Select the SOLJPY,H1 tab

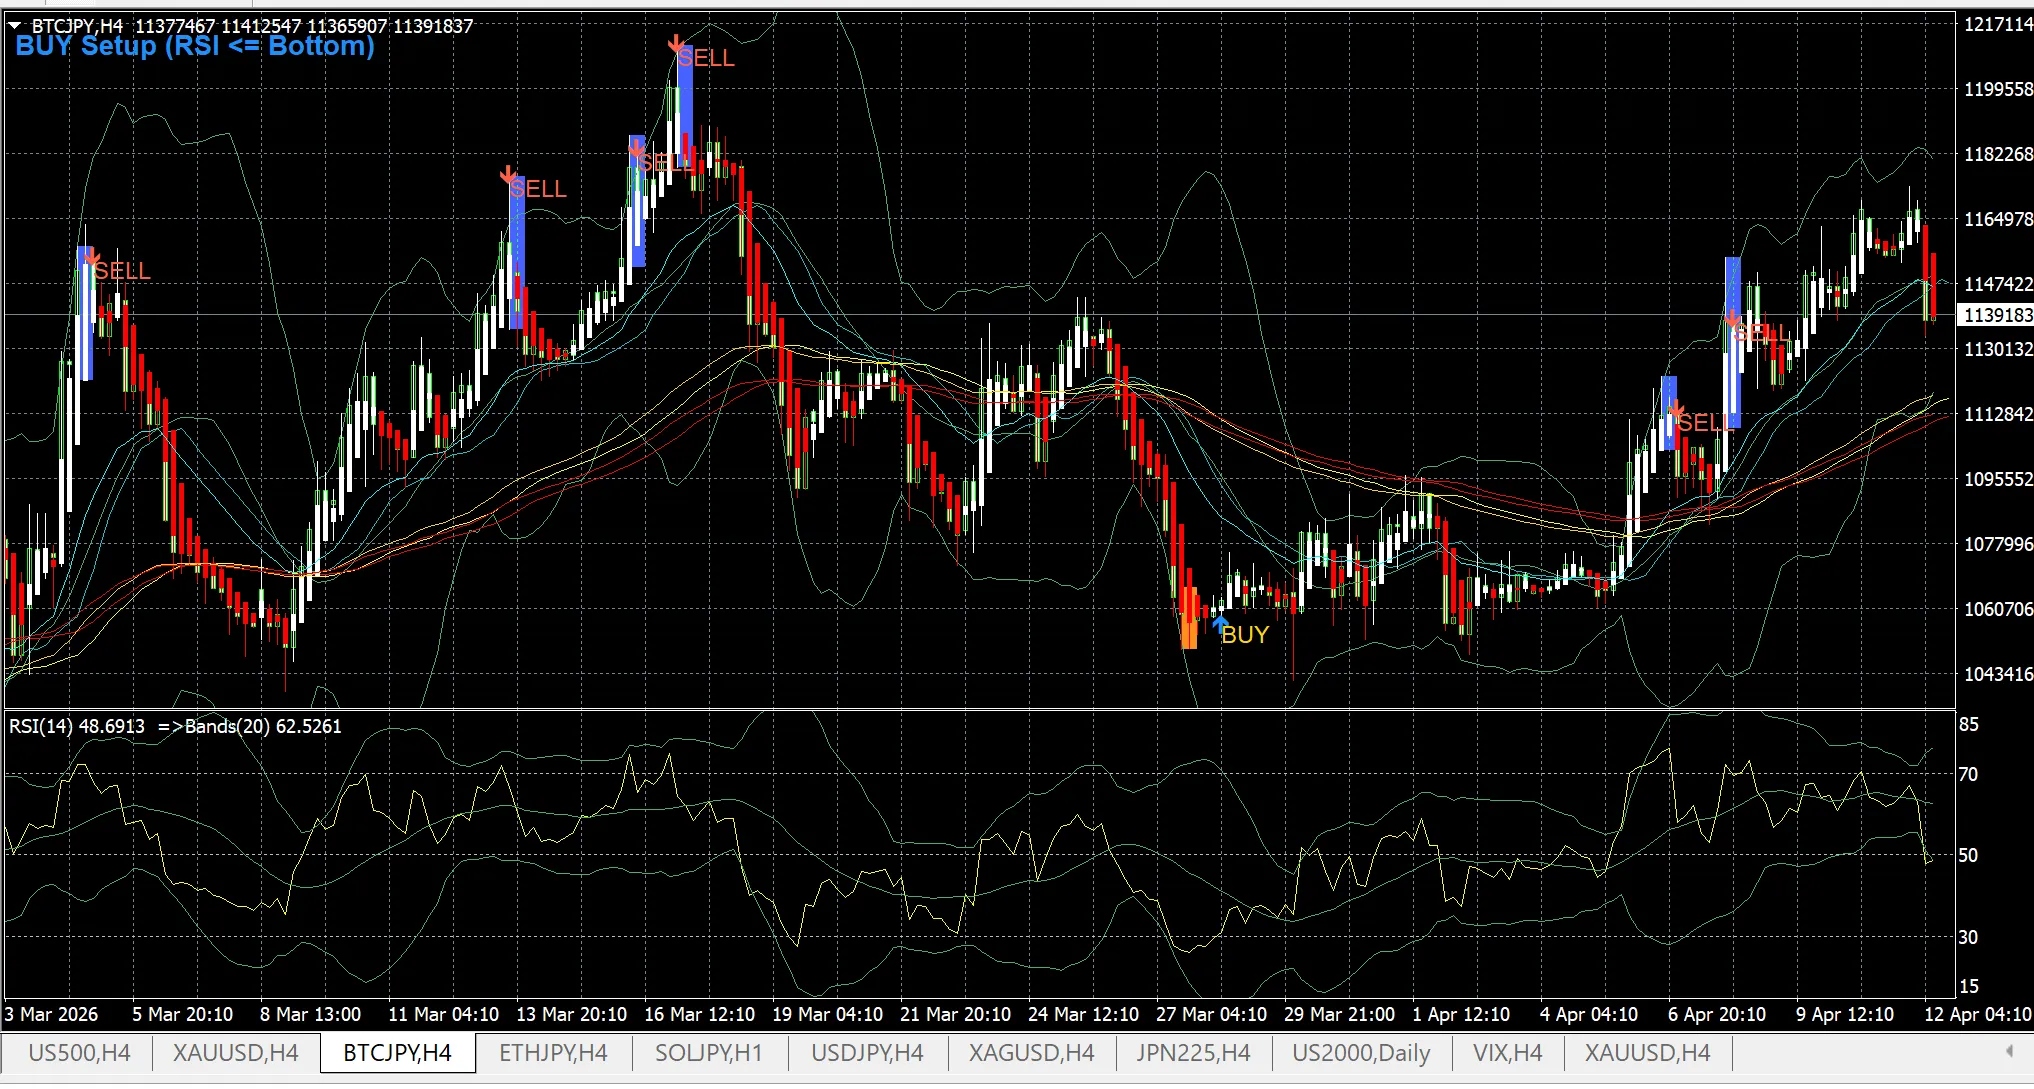pos(708,1053)
